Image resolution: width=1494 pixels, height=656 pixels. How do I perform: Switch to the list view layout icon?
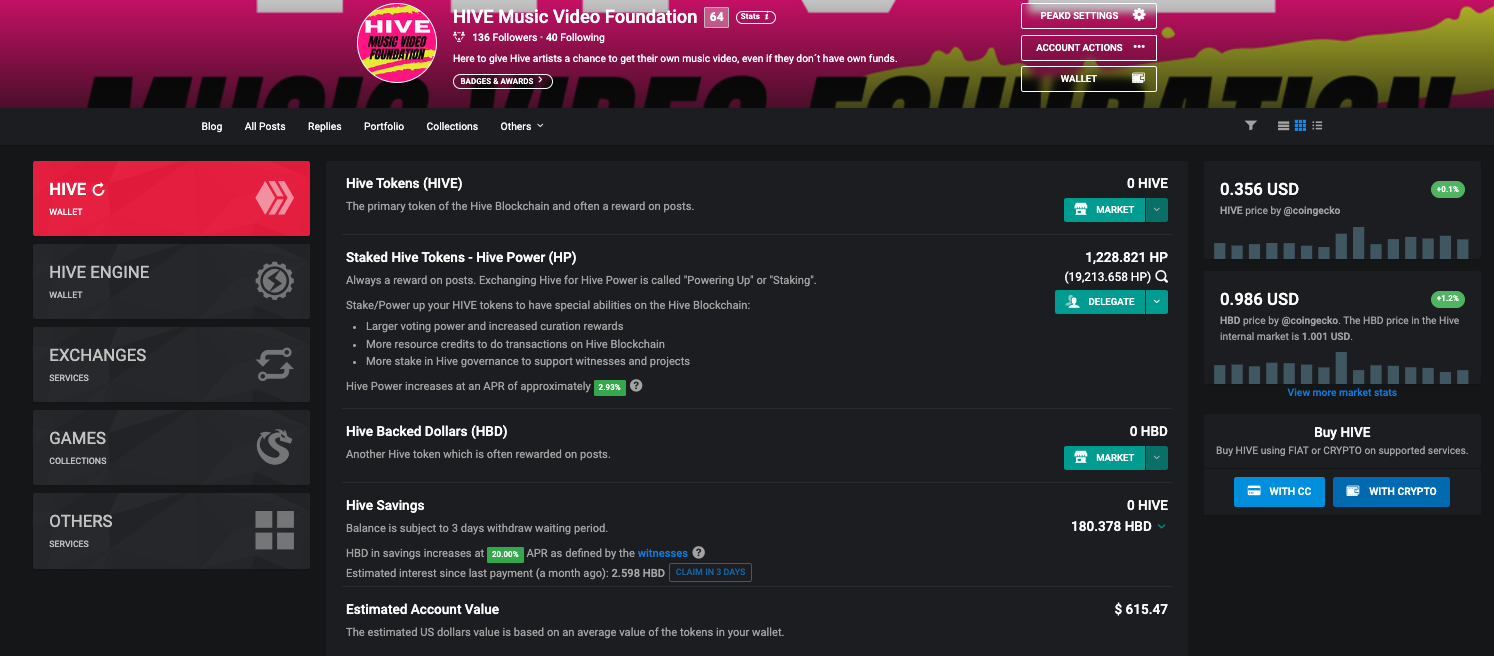click(1284, 126)
